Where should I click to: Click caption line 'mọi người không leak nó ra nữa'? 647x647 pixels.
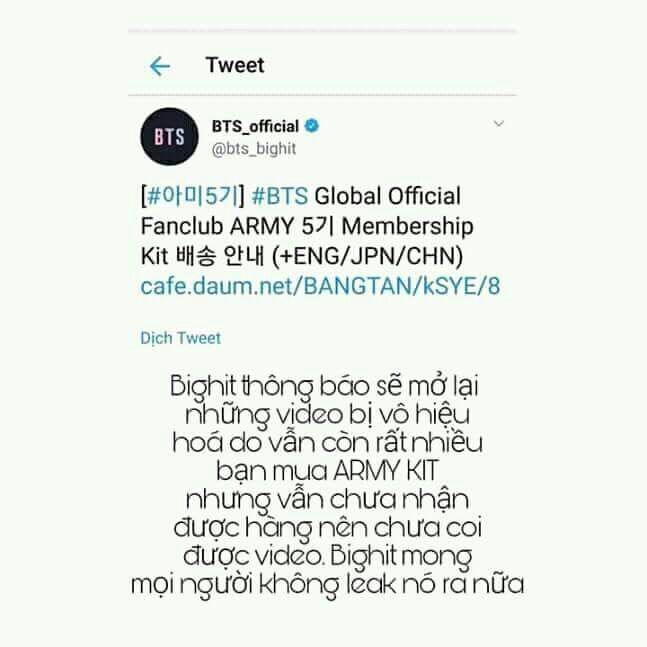pos(328,585)
